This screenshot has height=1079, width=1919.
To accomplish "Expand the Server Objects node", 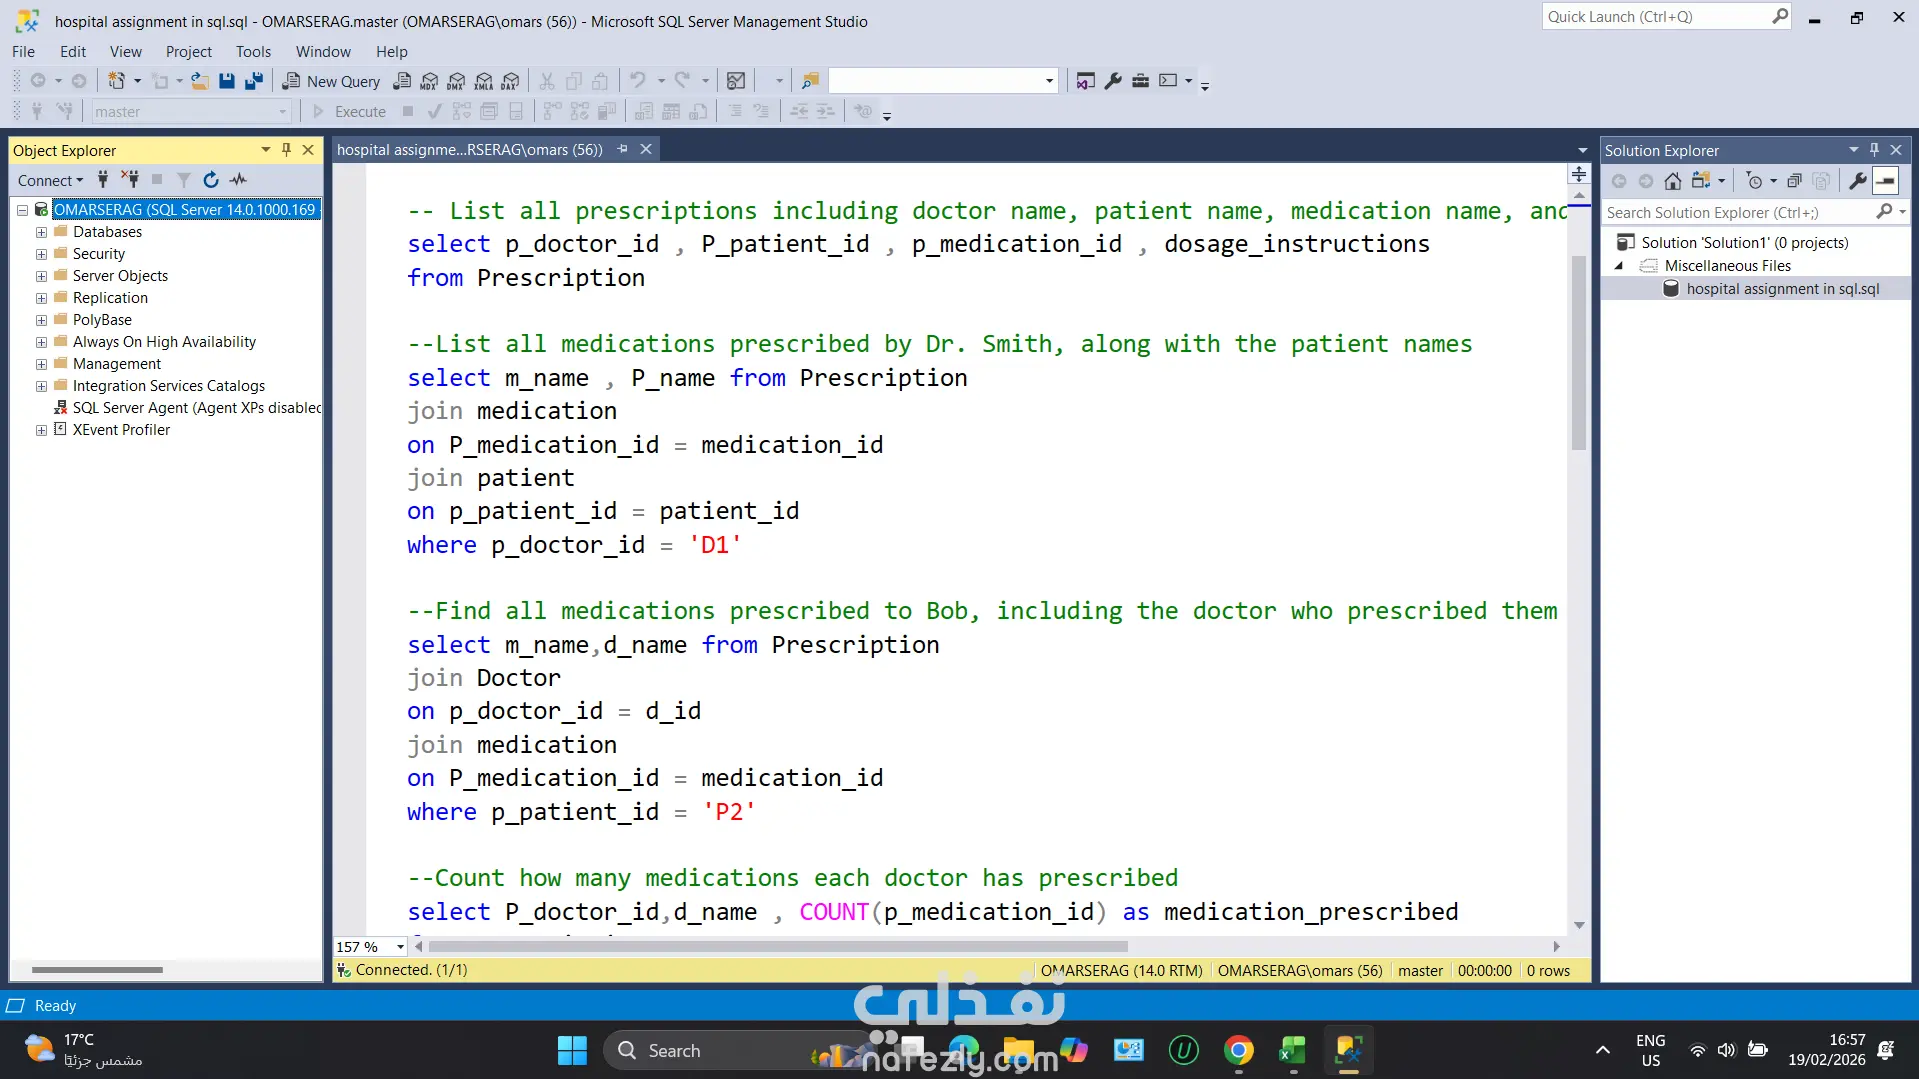I will [x=41, y=276].
